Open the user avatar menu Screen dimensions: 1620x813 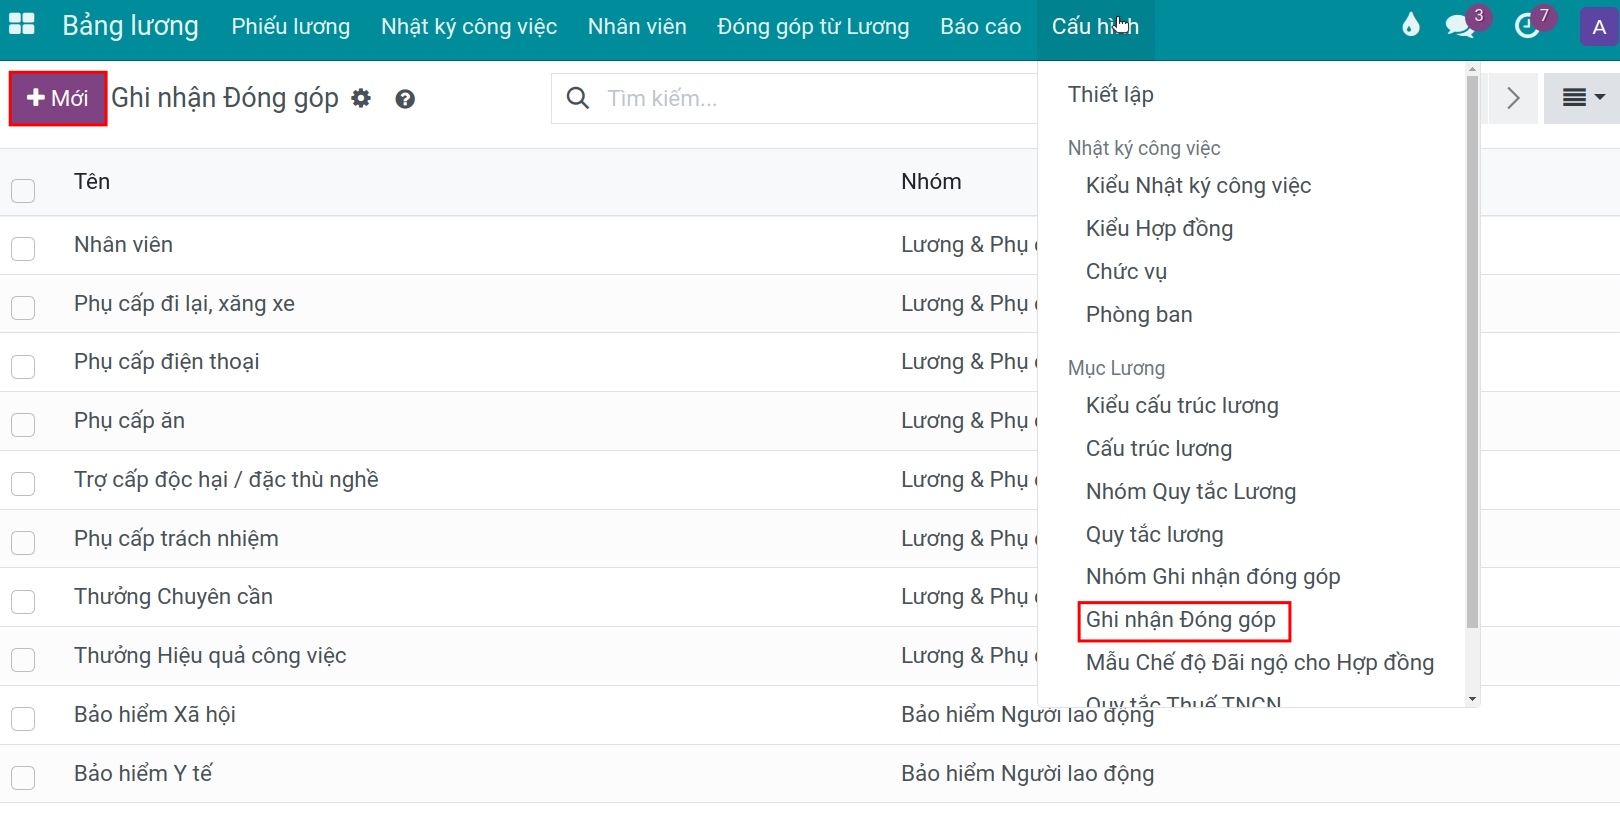tap(1599, 27)
